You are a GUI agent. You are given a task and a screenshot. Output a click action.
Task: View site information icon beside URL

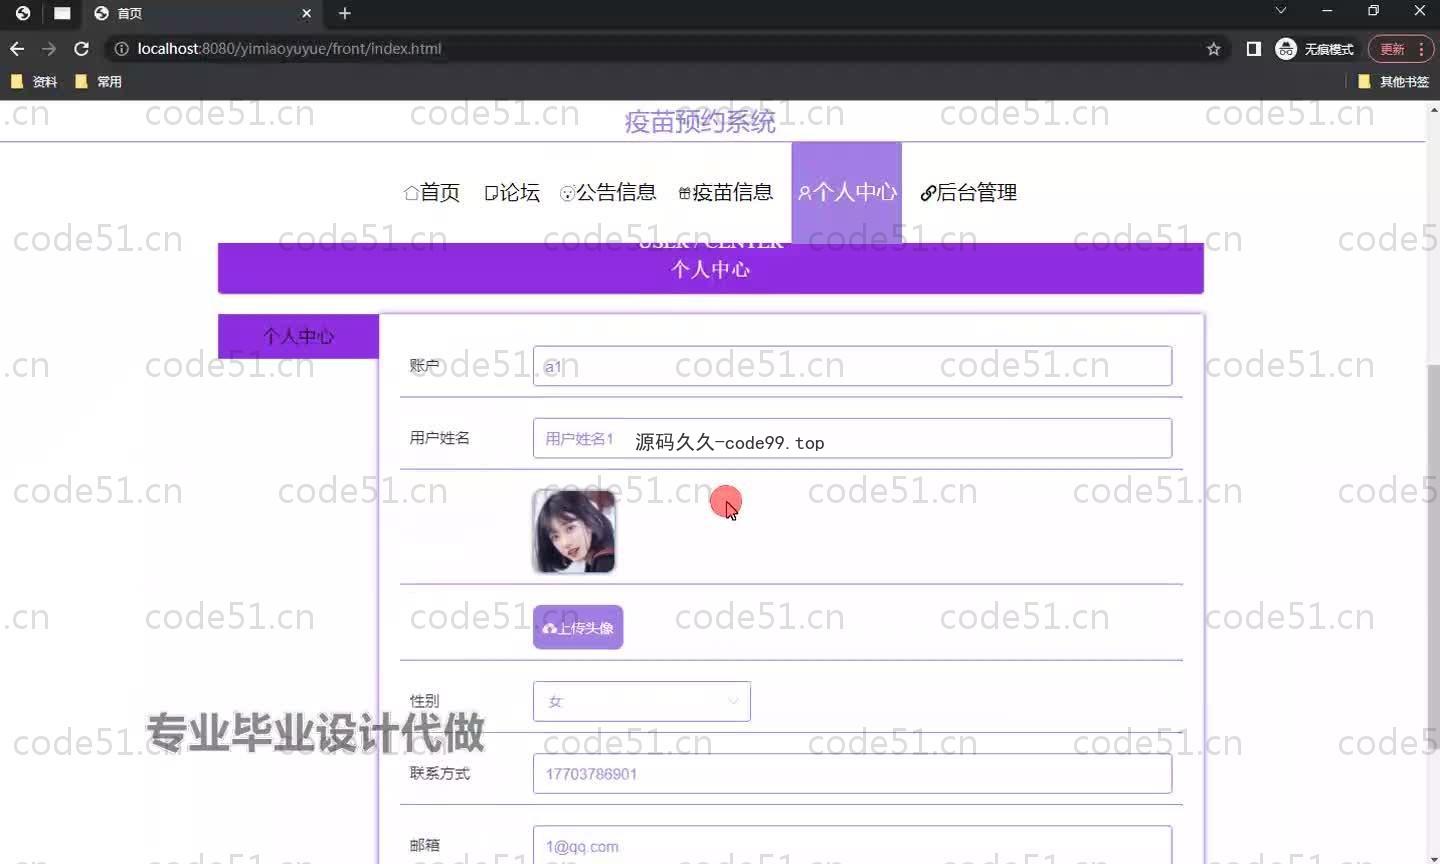click(121, 48)
